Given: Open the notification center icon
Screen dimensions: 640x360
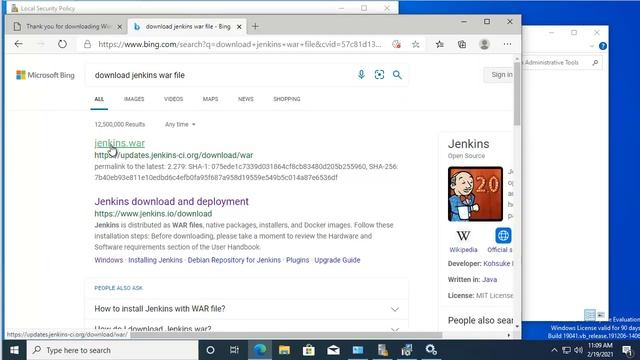Looking at the screenshot, I should pyautogui.click(x=627, y=350).
